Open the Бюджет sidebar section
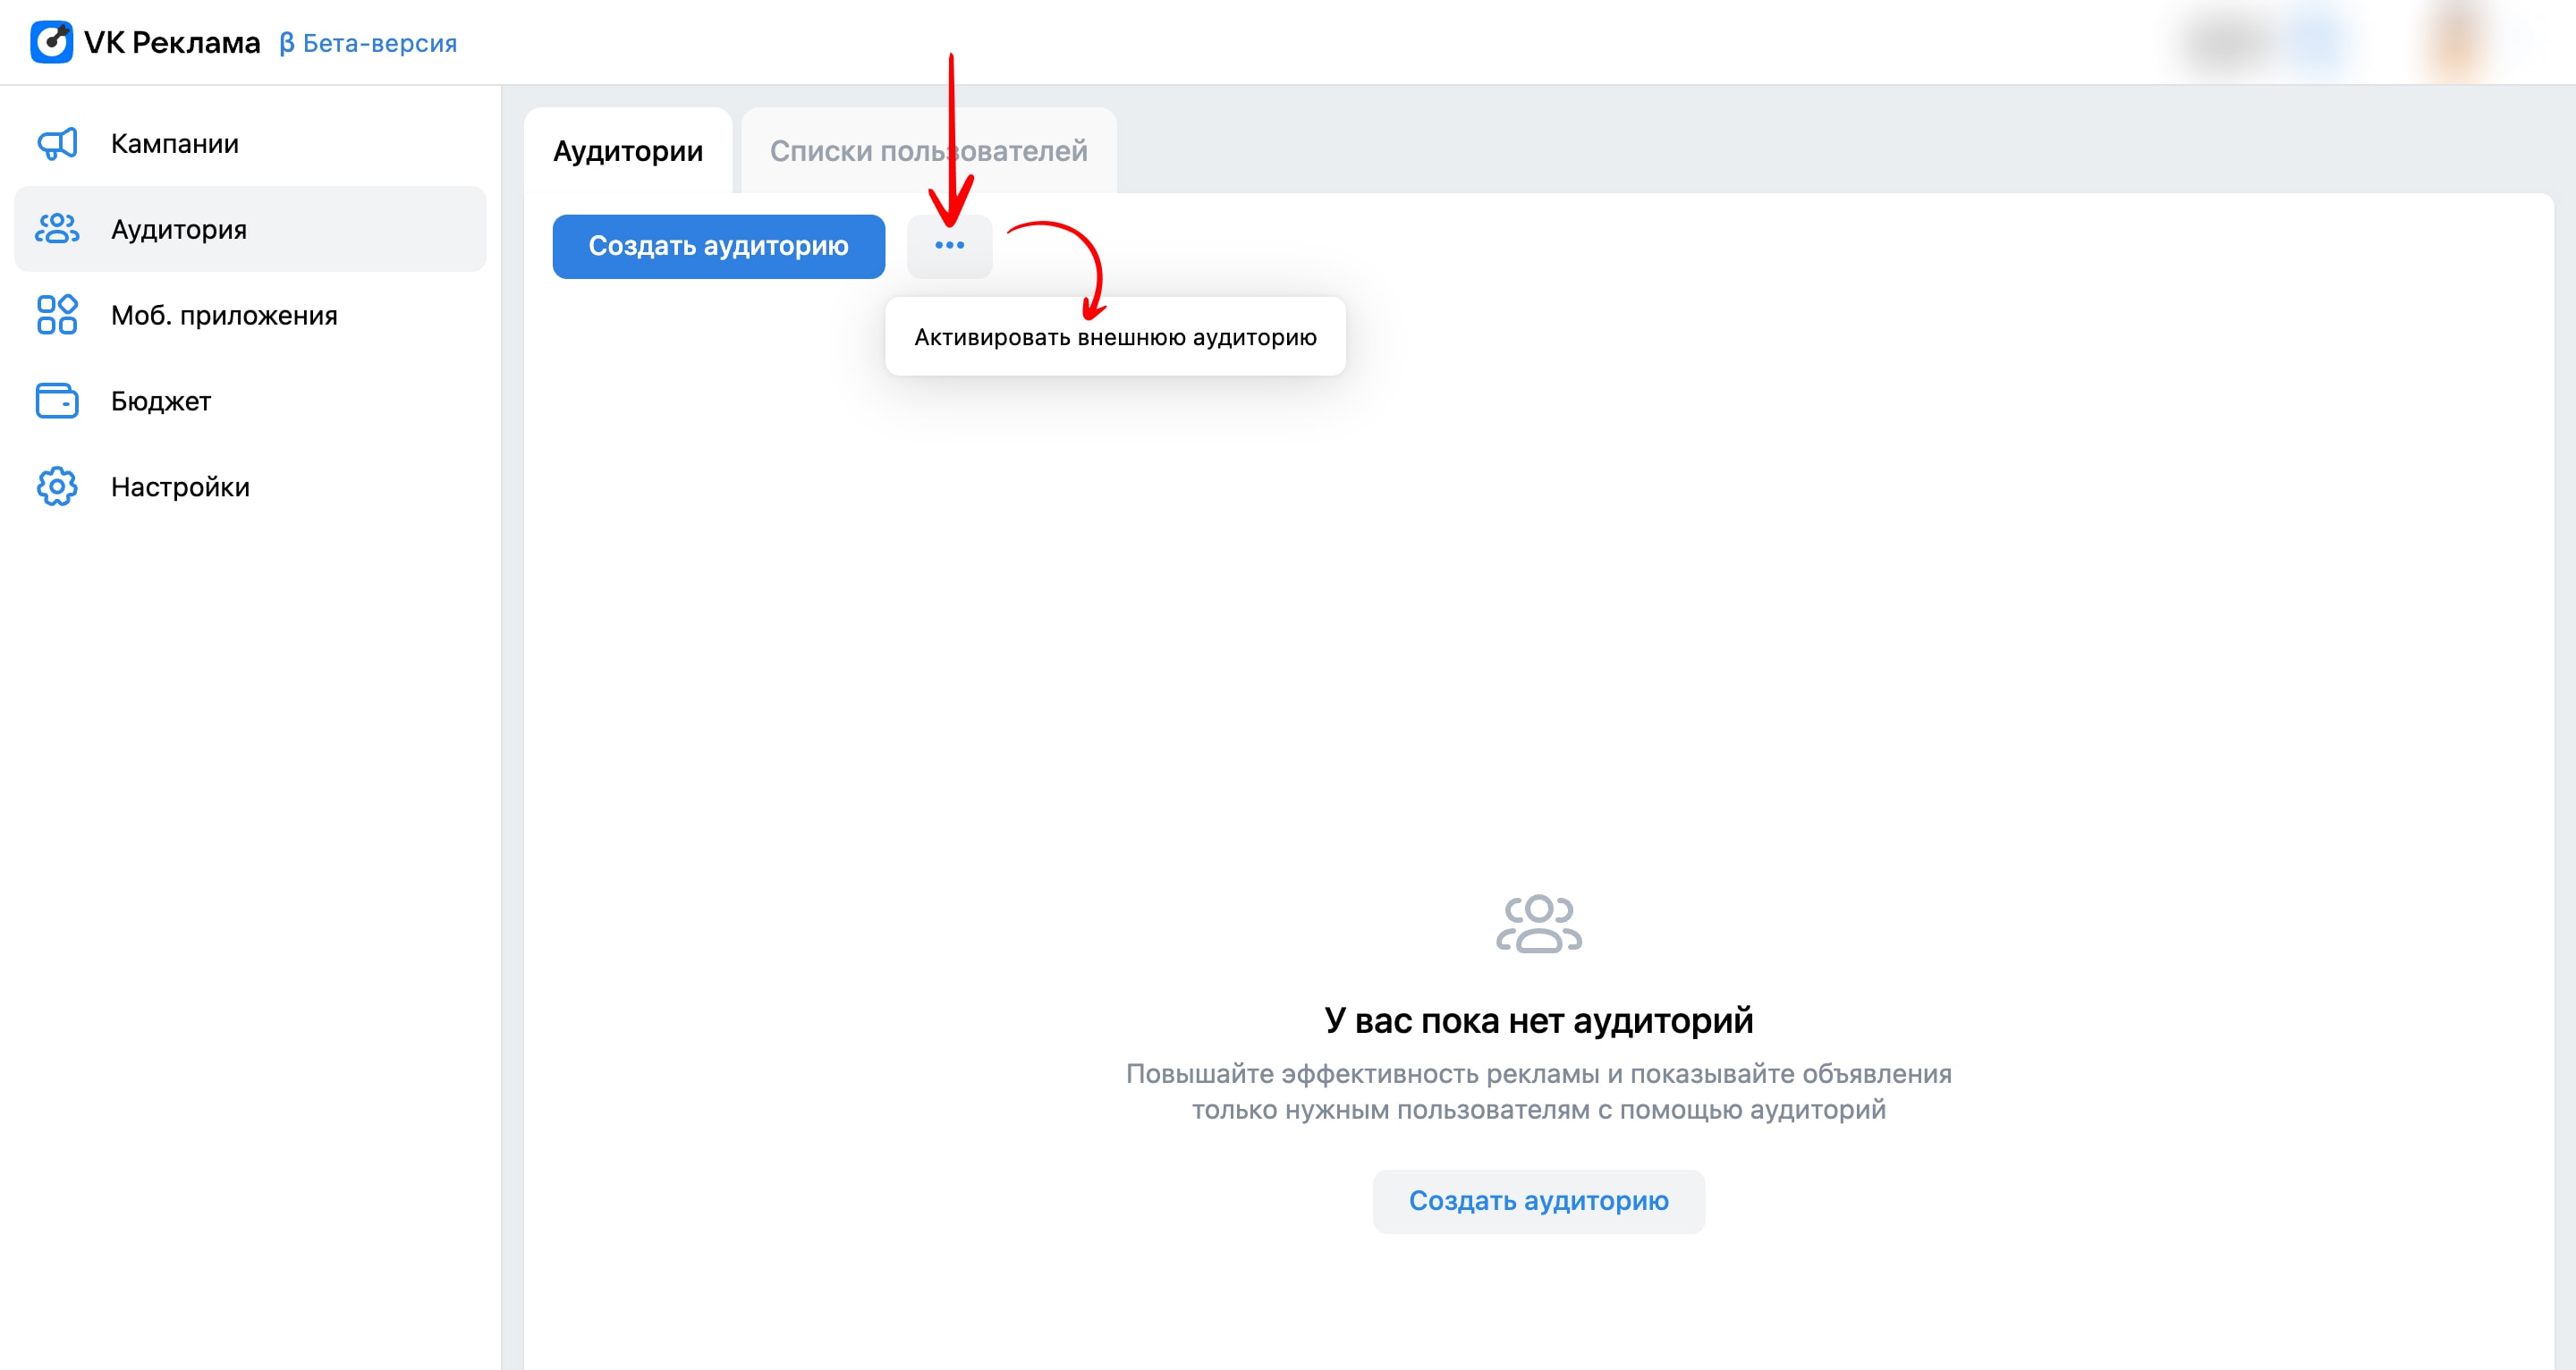The image size is (2576, 1370). (250, 401)
